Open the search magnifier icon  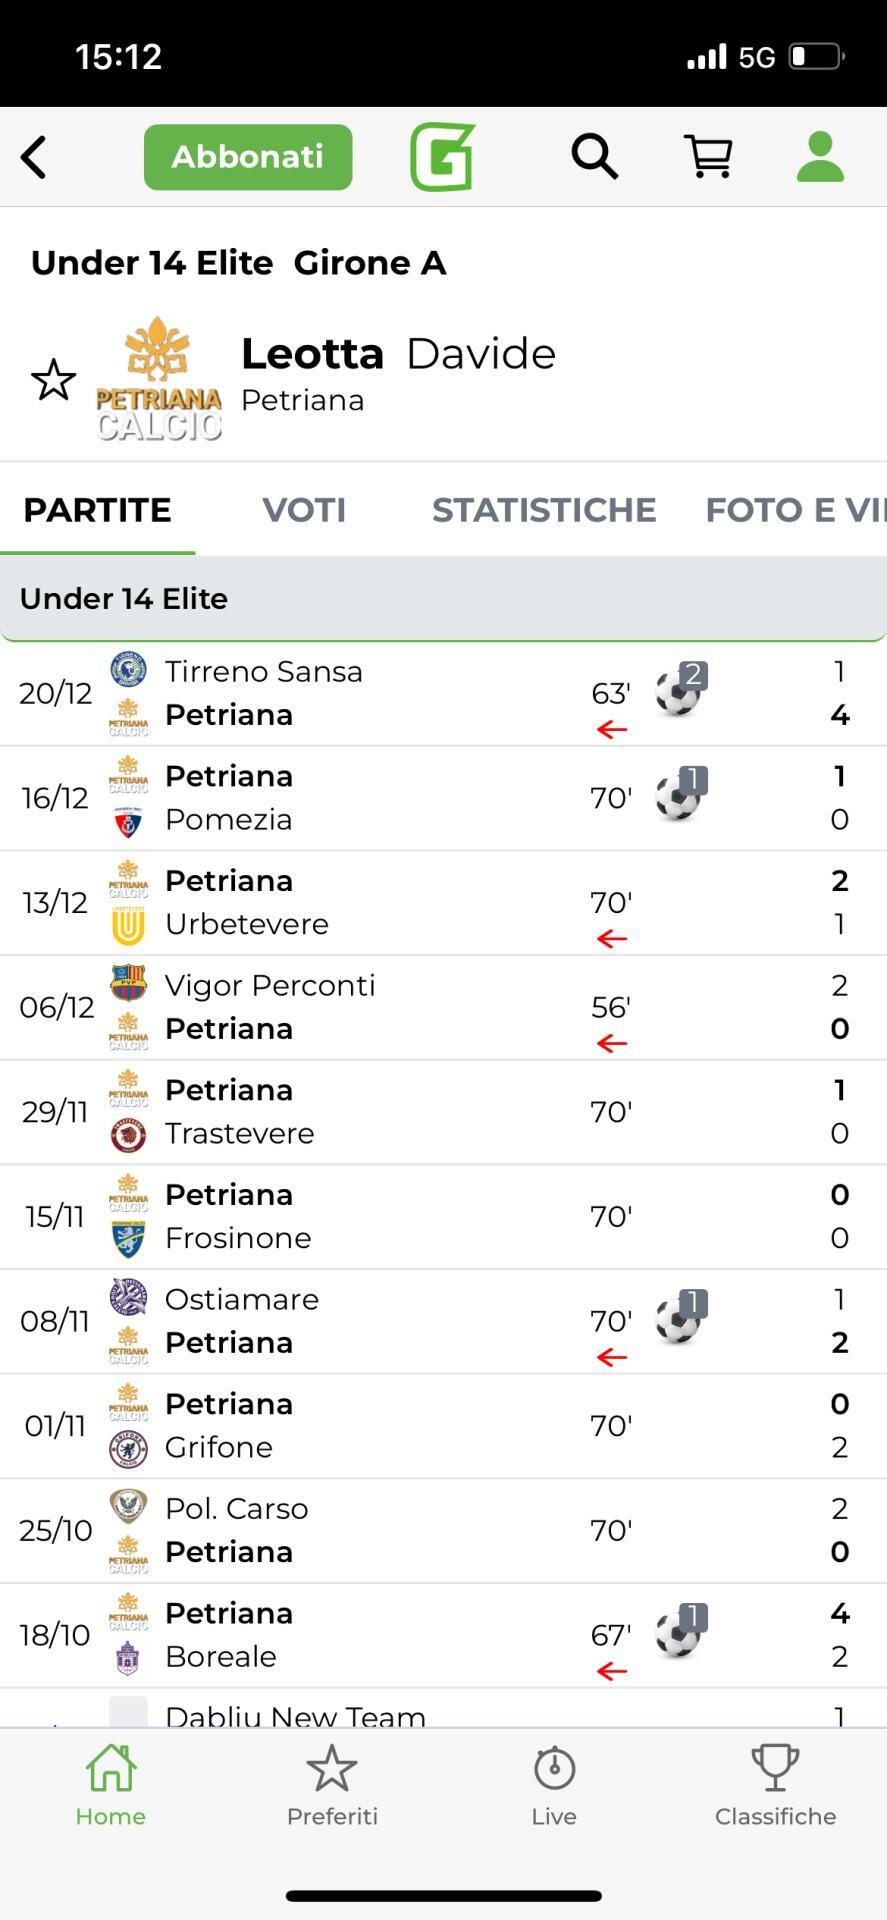coord(594,157)
